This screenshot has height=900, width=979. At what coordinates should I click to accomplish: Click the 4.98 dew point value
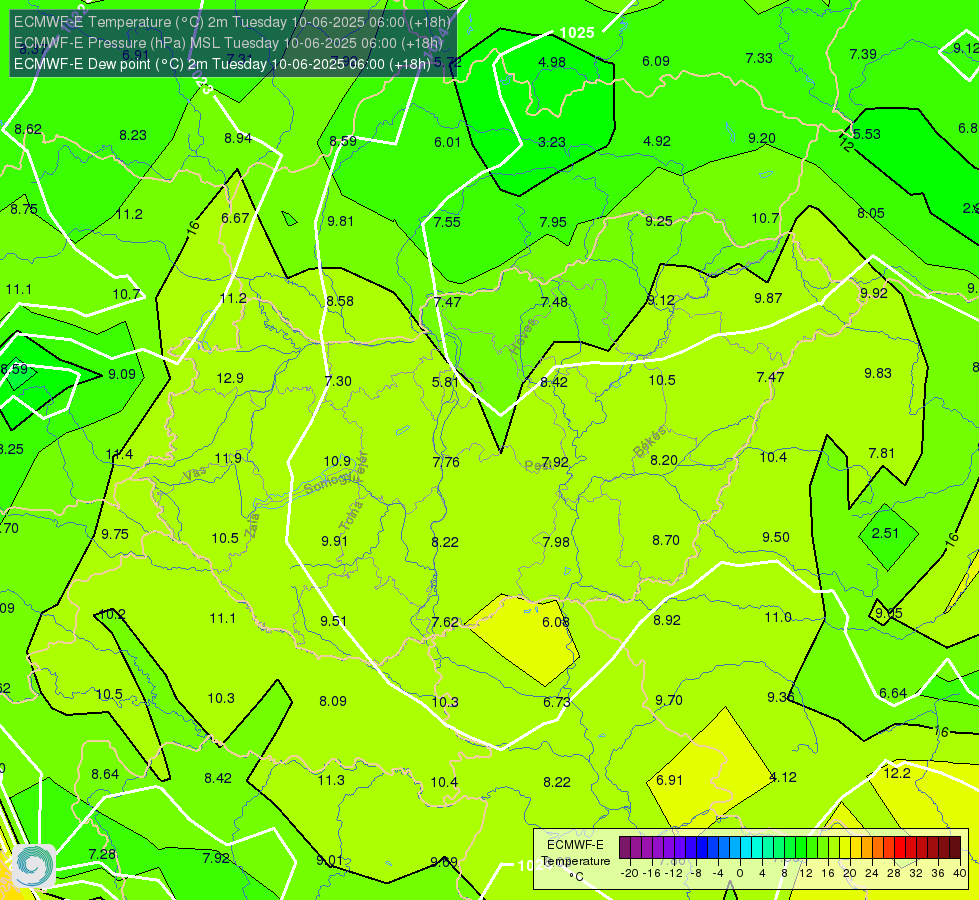point(552,62)
